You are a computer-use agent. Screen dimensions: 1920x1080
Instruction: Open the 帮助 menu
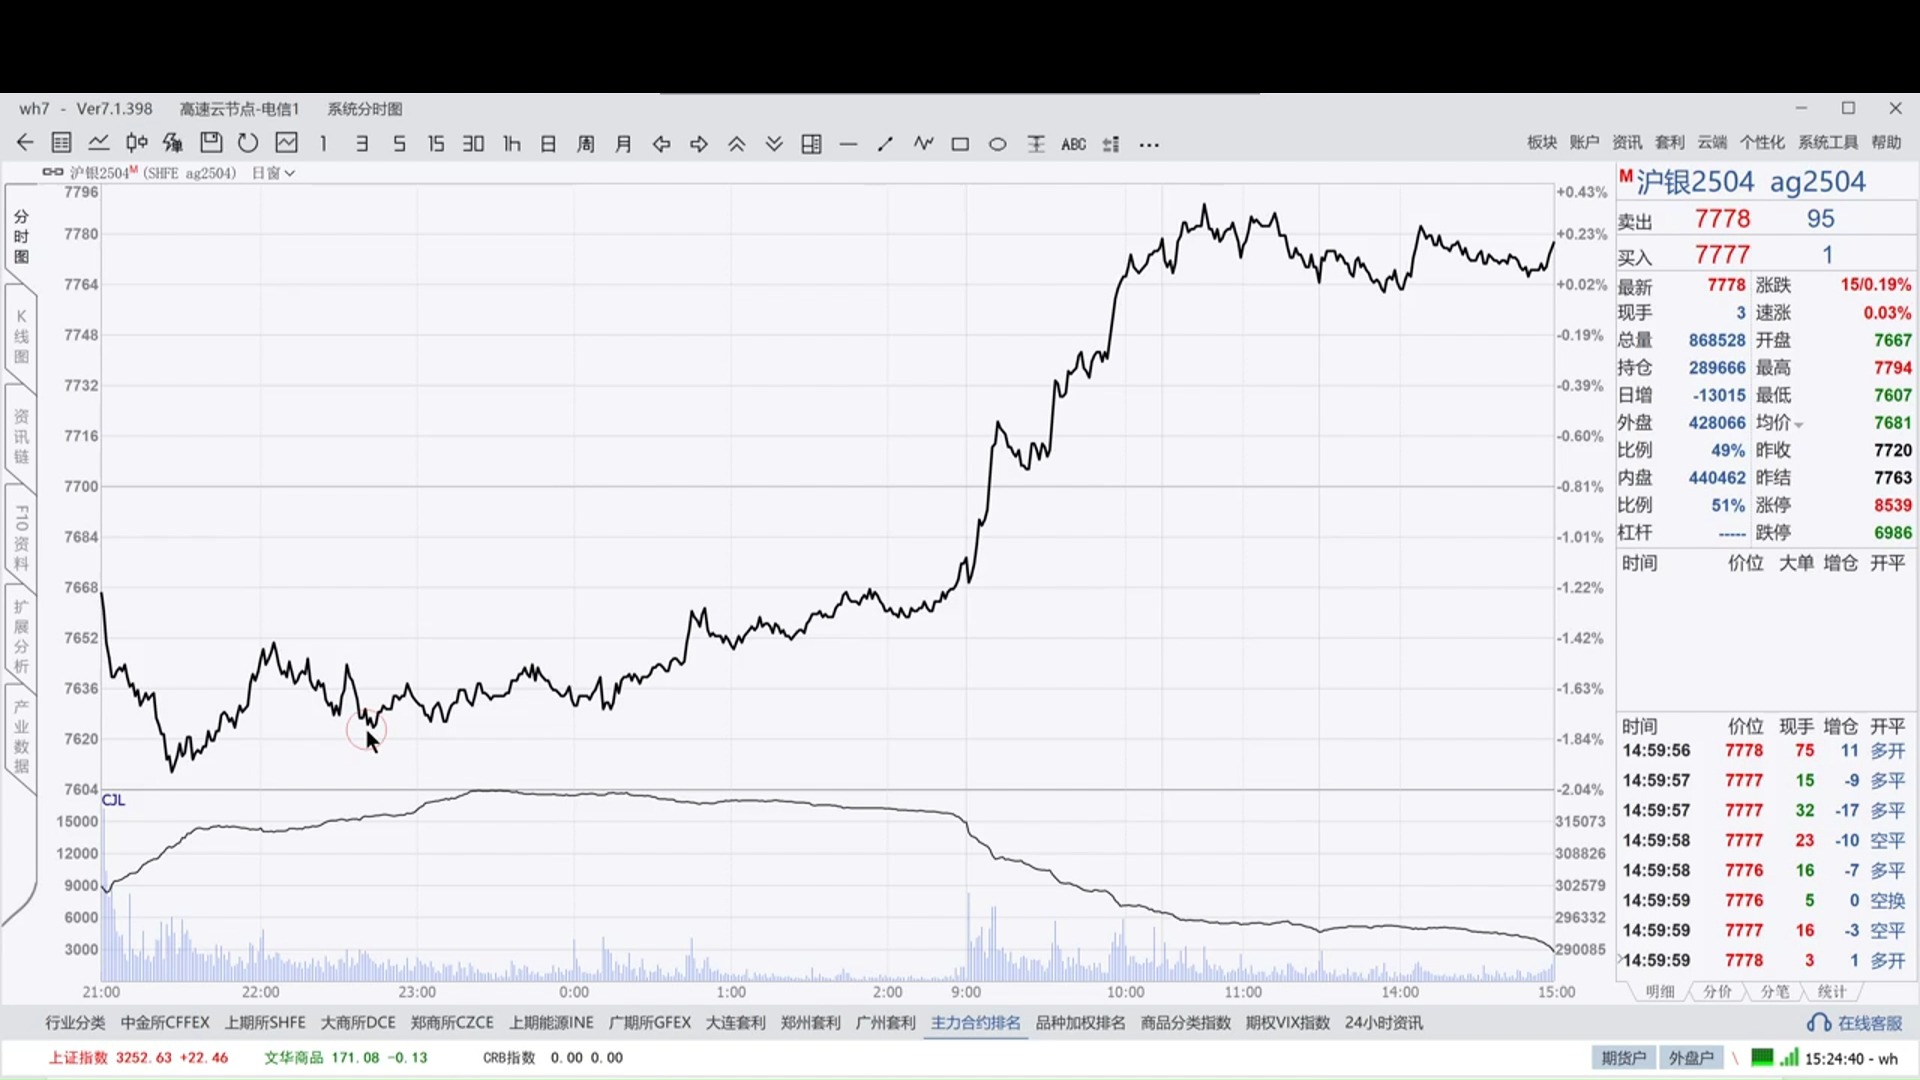tap(1886, 142)
